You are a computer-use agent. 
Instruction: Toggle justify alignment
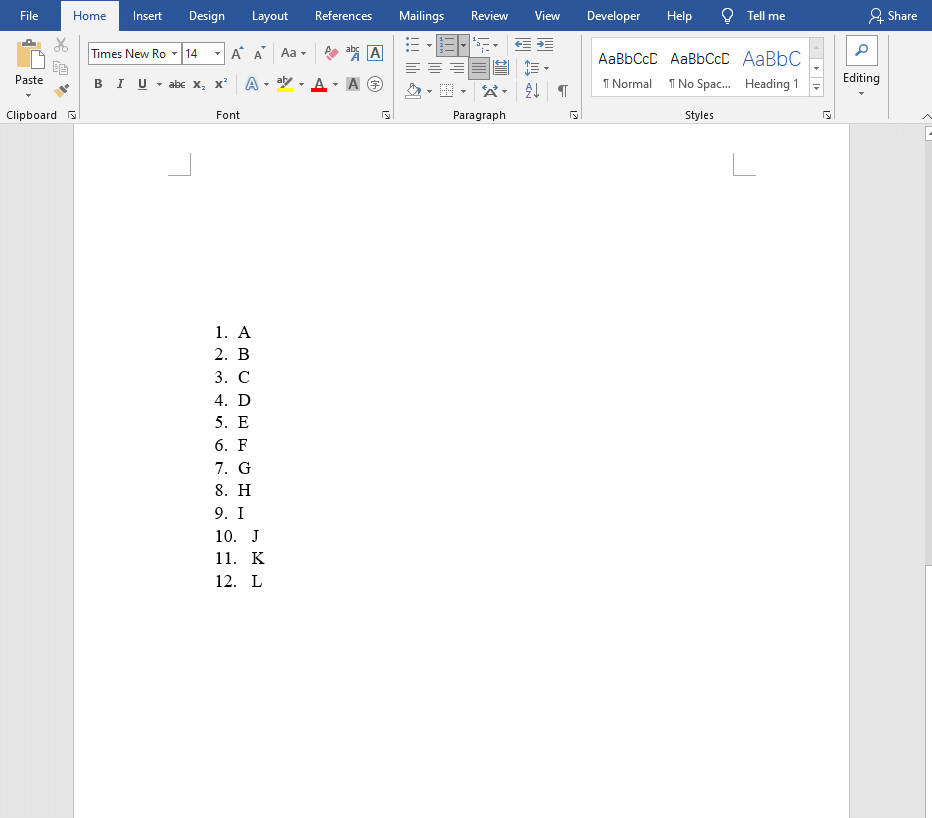point(478,68)
